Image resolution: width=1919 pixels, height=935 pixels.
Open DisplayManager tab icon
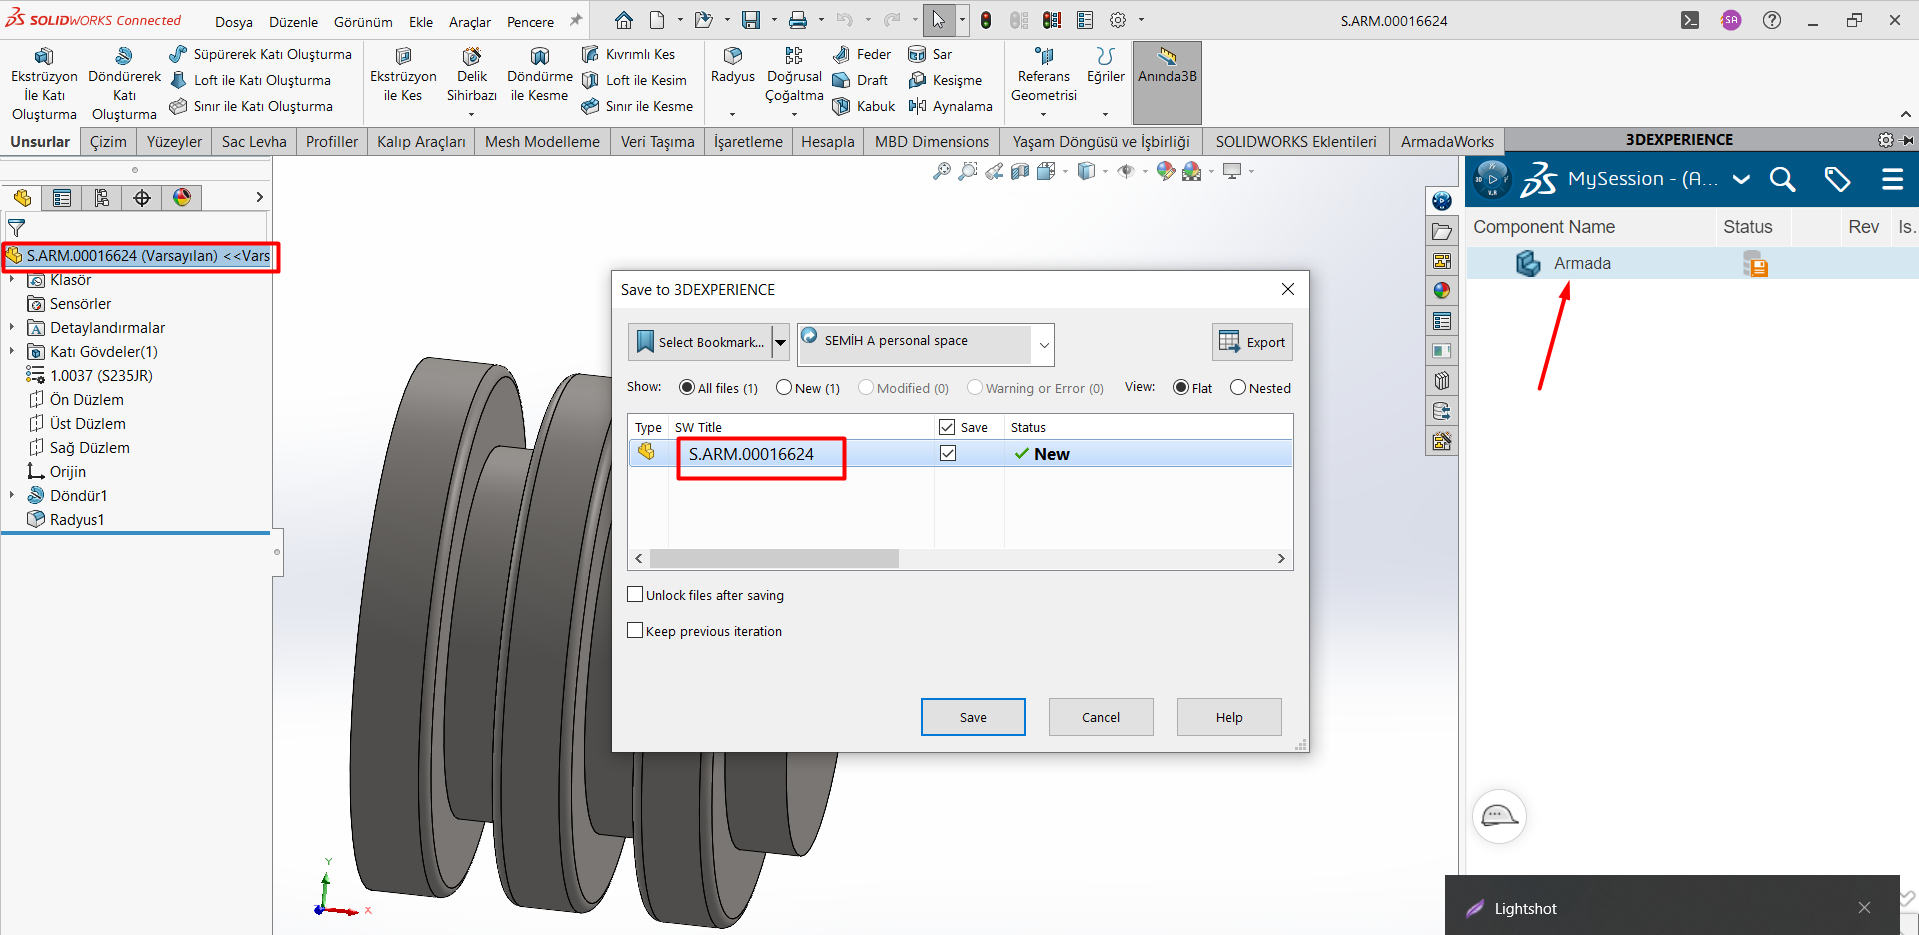(182, 198)
